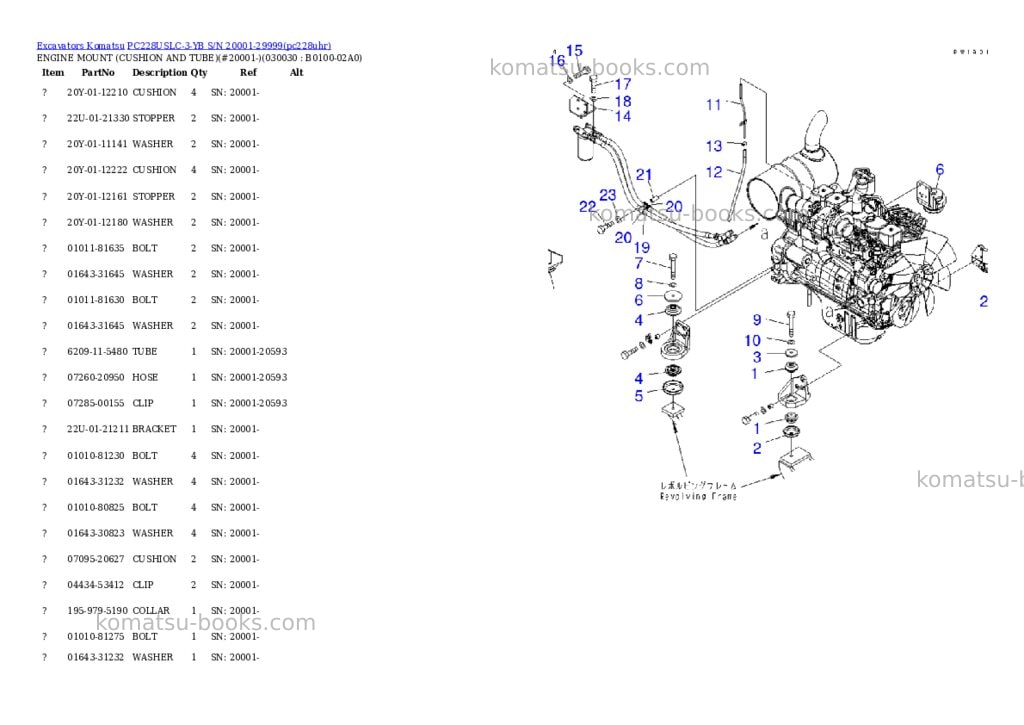Select part number 22U-01-21211
Viewport: 1024px width, 725px height.
coord(98,429)
